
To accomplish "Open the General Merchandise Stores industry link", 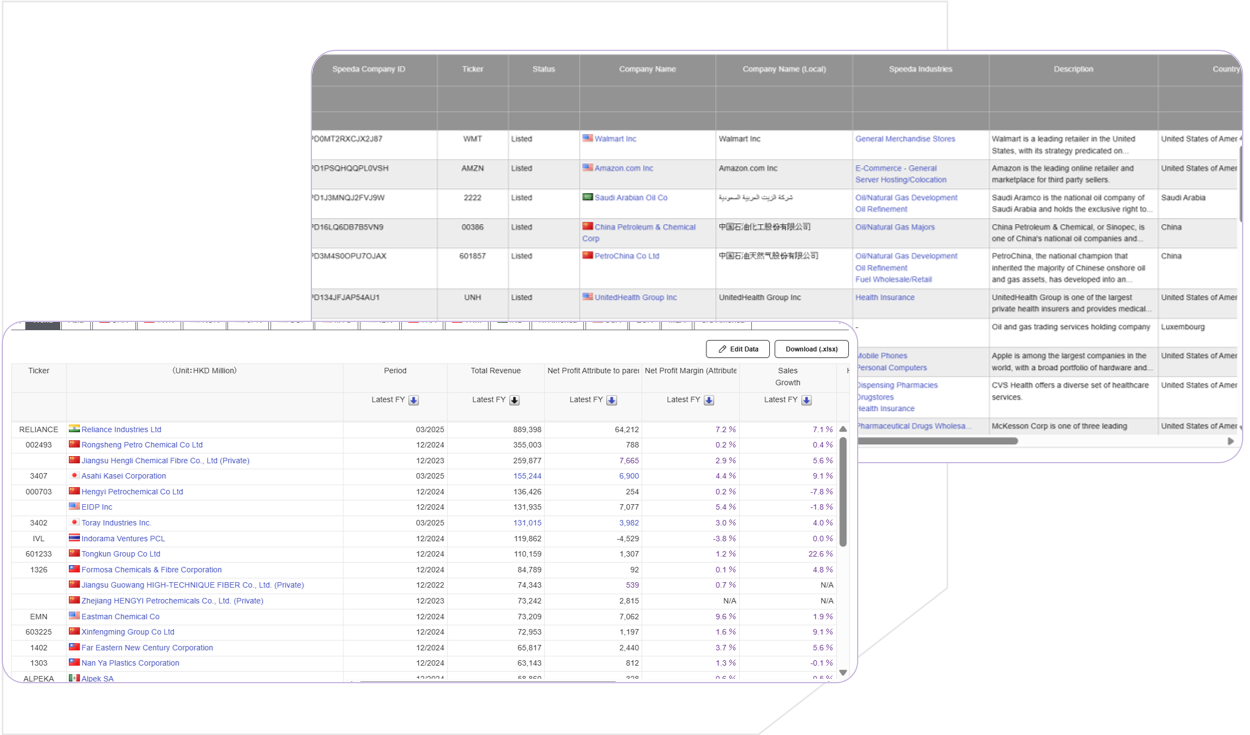I will click(905, 139).
